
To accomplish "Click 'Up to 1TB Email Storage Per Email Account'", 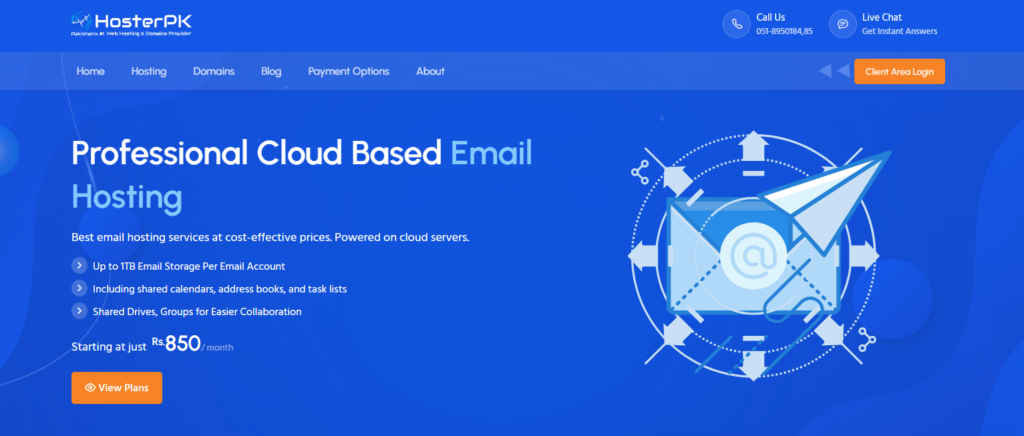I will pyautogui.click(x=189, y=266).
